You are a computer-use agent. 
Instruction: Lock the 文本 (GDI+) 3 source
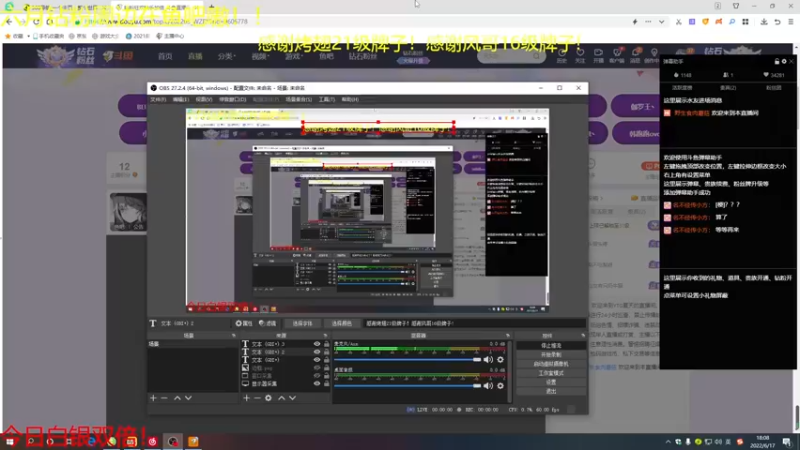click(327, 344)
